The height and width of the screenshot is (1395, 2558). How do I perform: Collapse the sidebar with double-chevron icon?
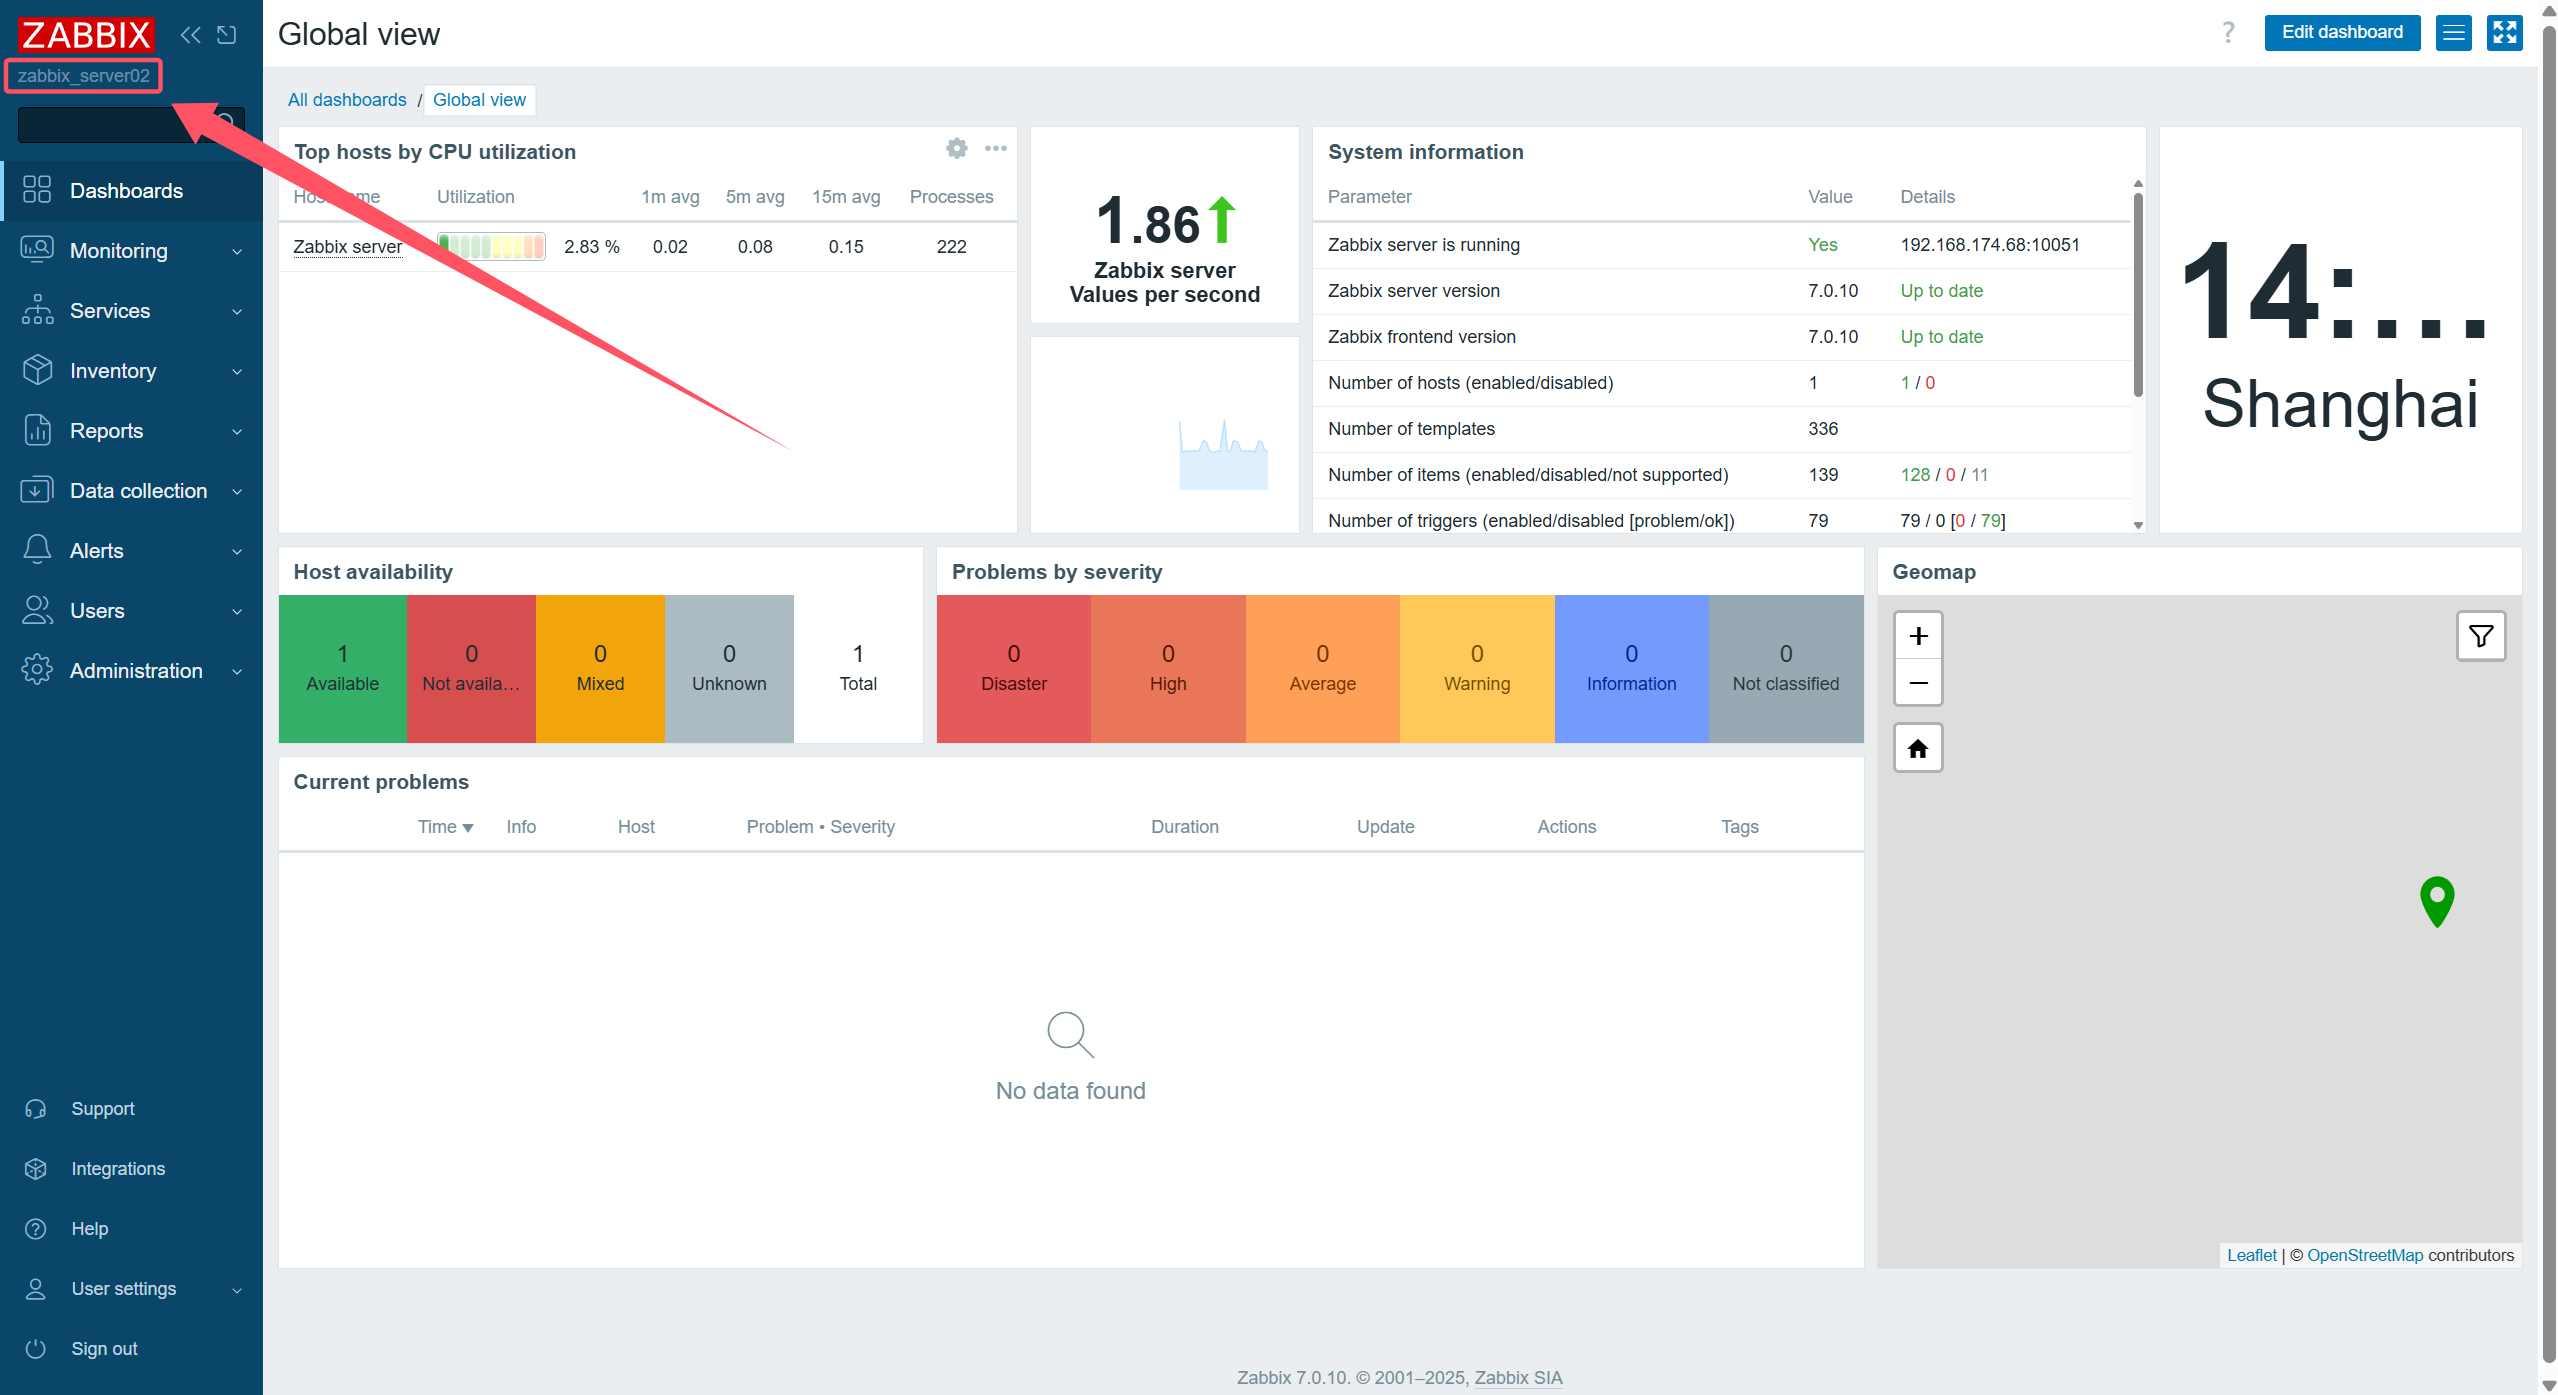point(190,35)
